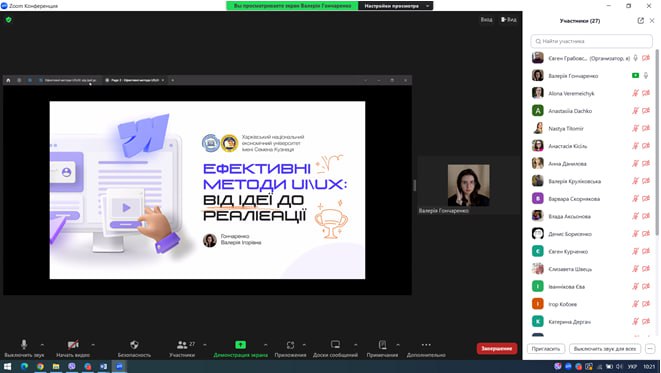Click the Mute All button

point(605,349)
